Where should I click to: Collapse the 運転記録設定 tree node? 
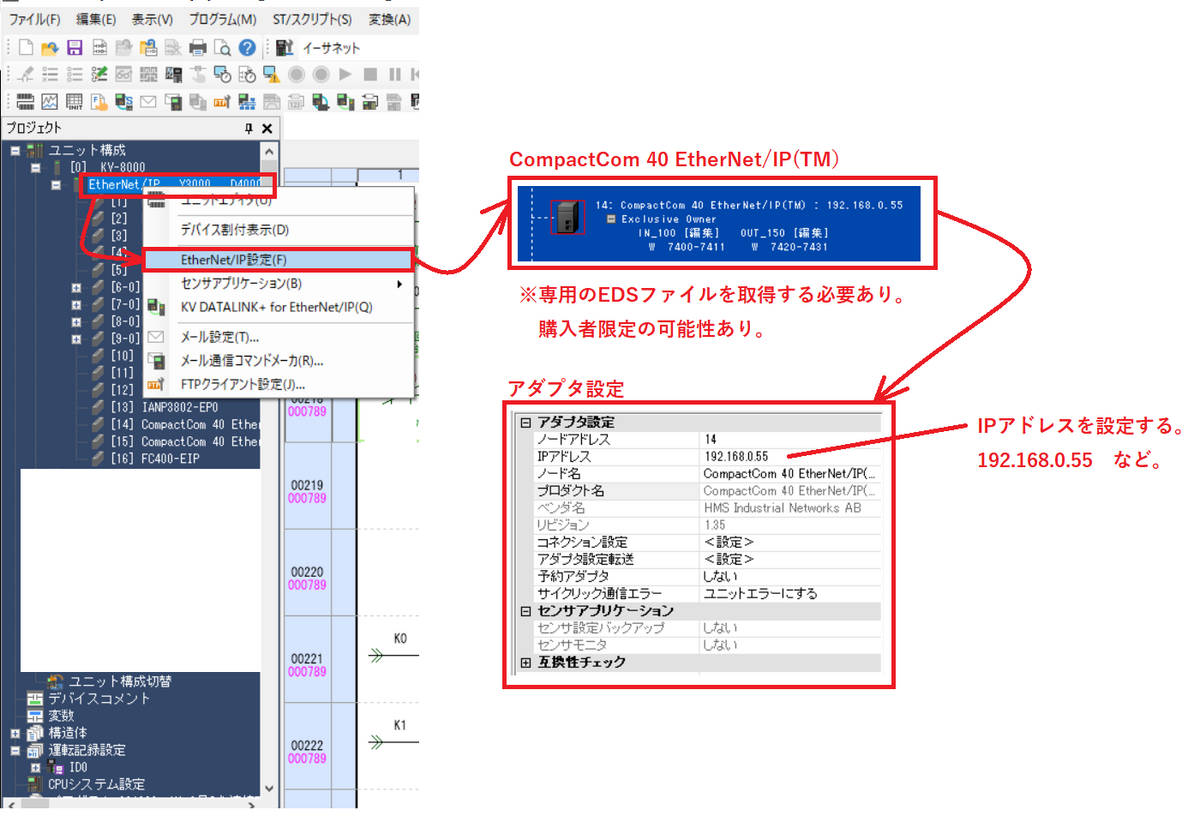point(16,750)
